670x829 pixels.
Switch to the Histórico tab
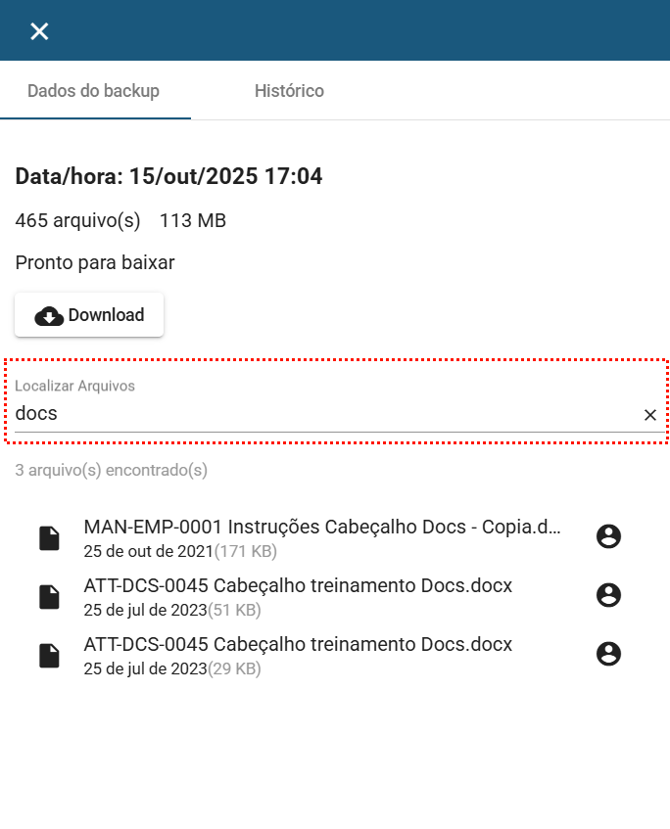pyautogui.click(x=289, y=91)
